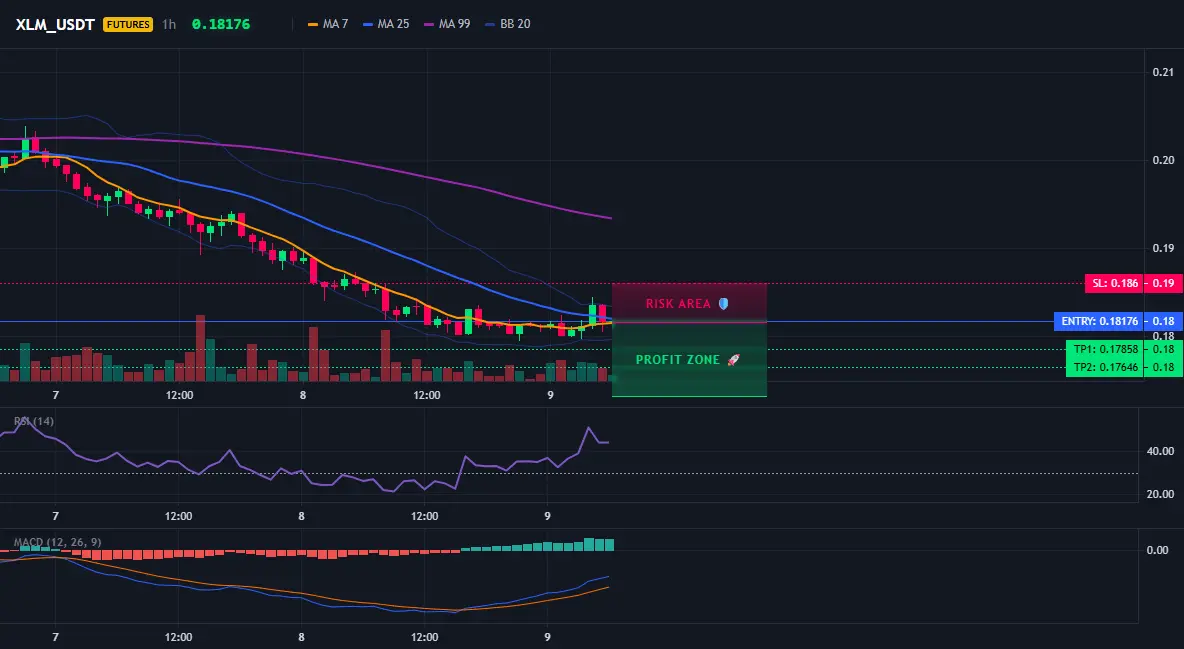Click the shield icon in RISK AREA
The image size is (1184, 649).
tap(723, 303)
